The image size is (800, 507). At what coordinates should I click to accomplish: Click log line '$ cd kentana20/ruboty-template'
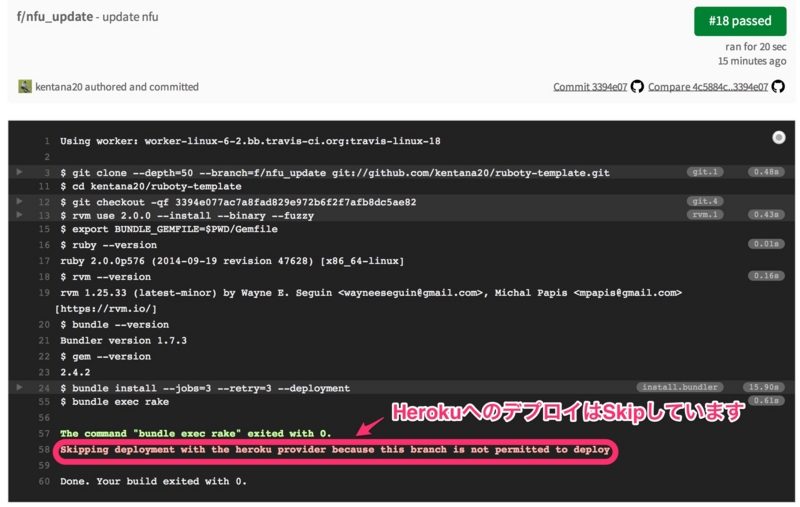(x=151, y=187)
